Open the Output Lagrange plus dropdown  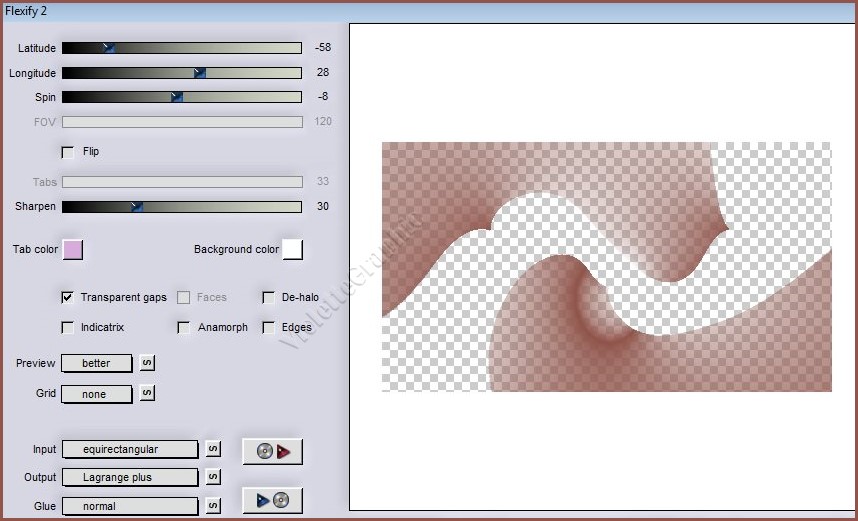click(x=130, y=477)
